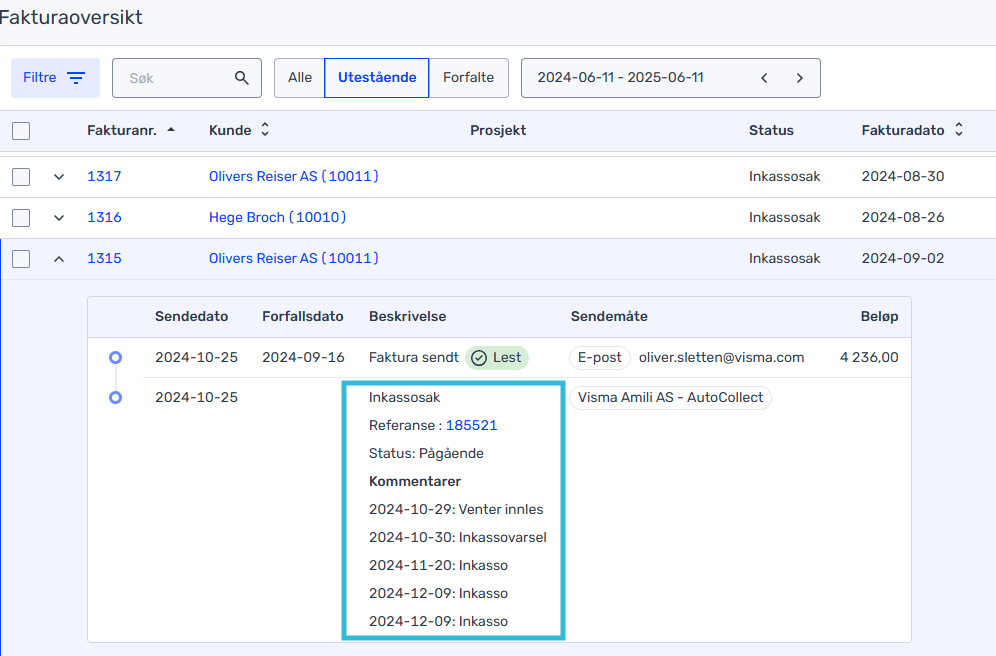Sort by Fakturanr. ascending arrow

tap(171, 130)
